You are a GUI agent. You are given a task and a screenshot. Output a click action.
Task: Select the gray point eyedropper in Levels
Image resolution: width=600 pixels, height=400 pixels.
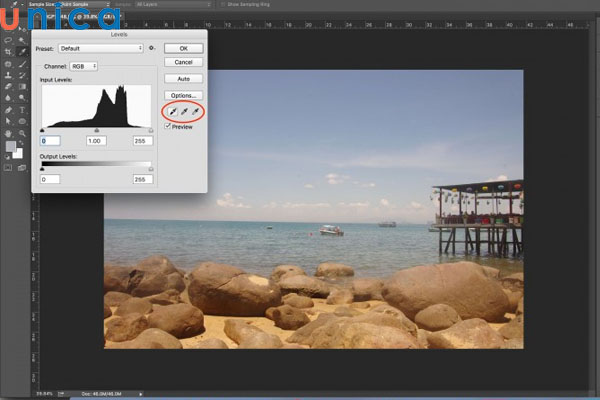click(x=184, y=111)
